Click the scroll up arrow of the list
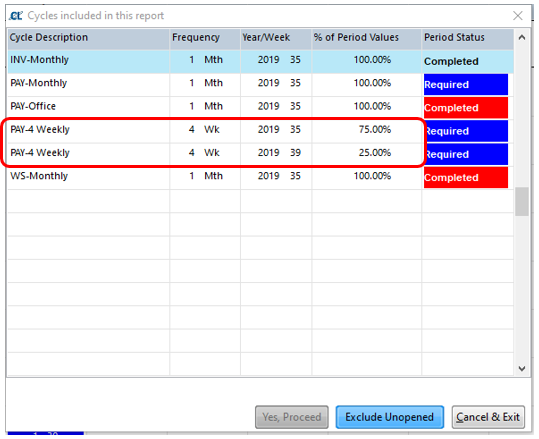The width and height of the screenshot is (539, 439). click(521, 37)
